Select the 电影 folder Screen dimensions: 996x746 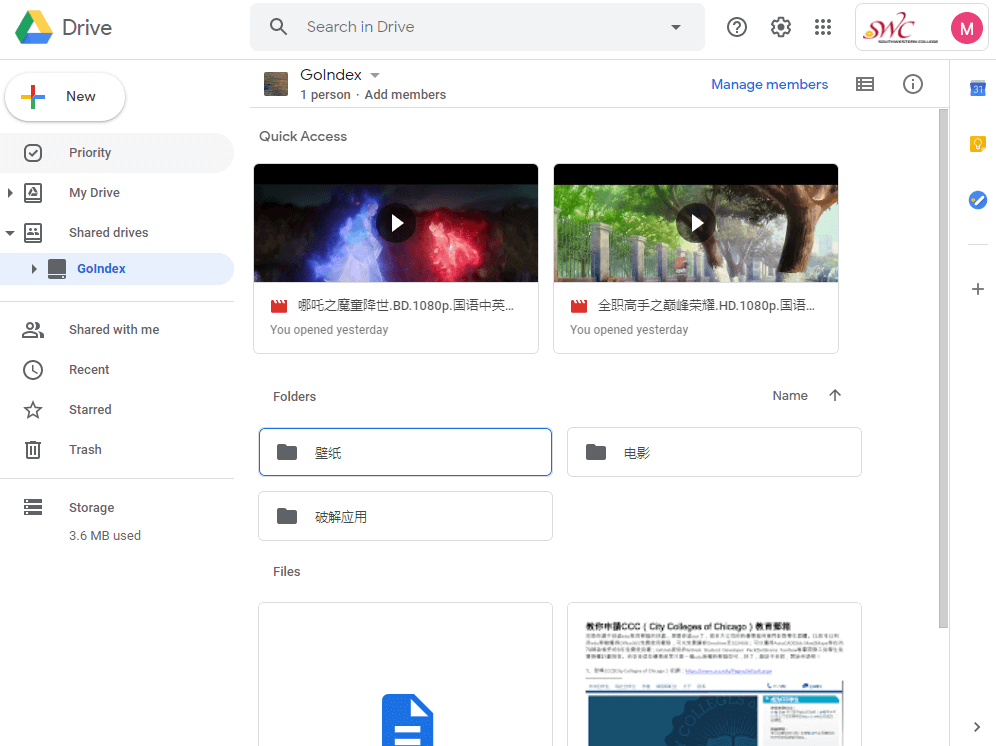coord(714,452)
